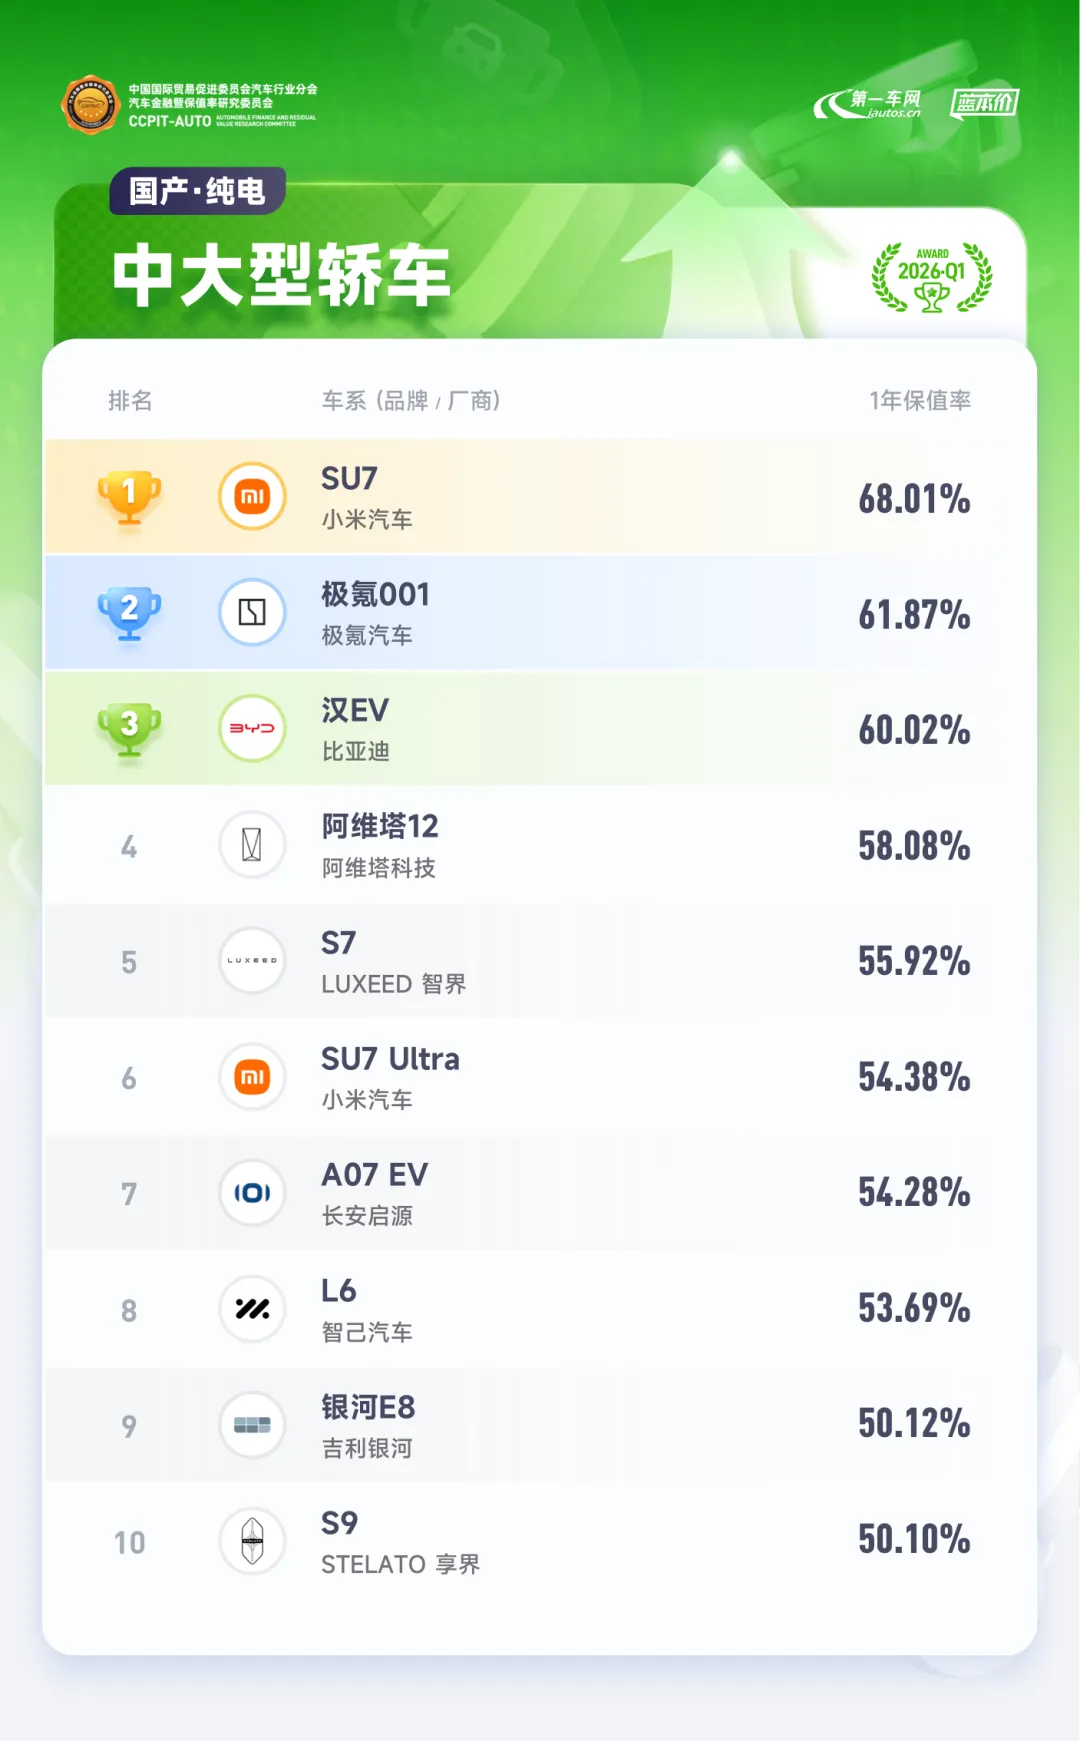Click the LUXEED logo beside S7

point(252,960)
